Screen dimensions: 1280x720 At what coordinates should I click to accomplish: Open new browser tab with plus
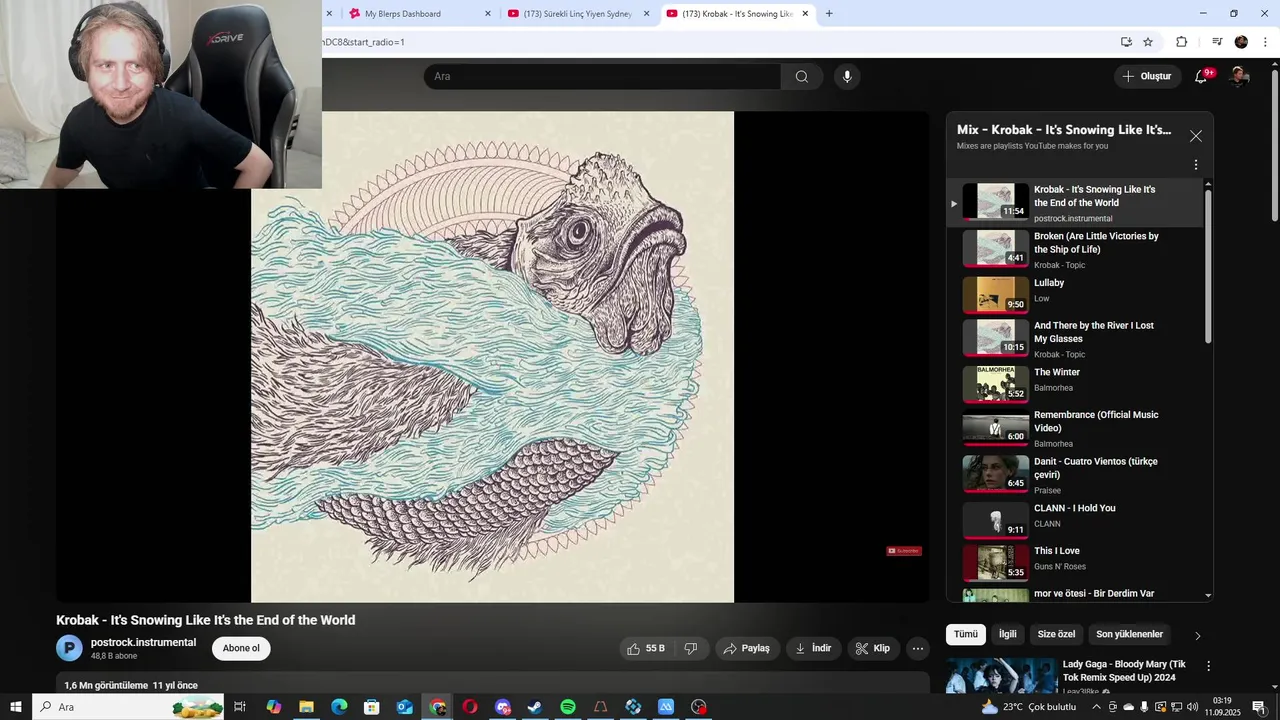point(829,14)
